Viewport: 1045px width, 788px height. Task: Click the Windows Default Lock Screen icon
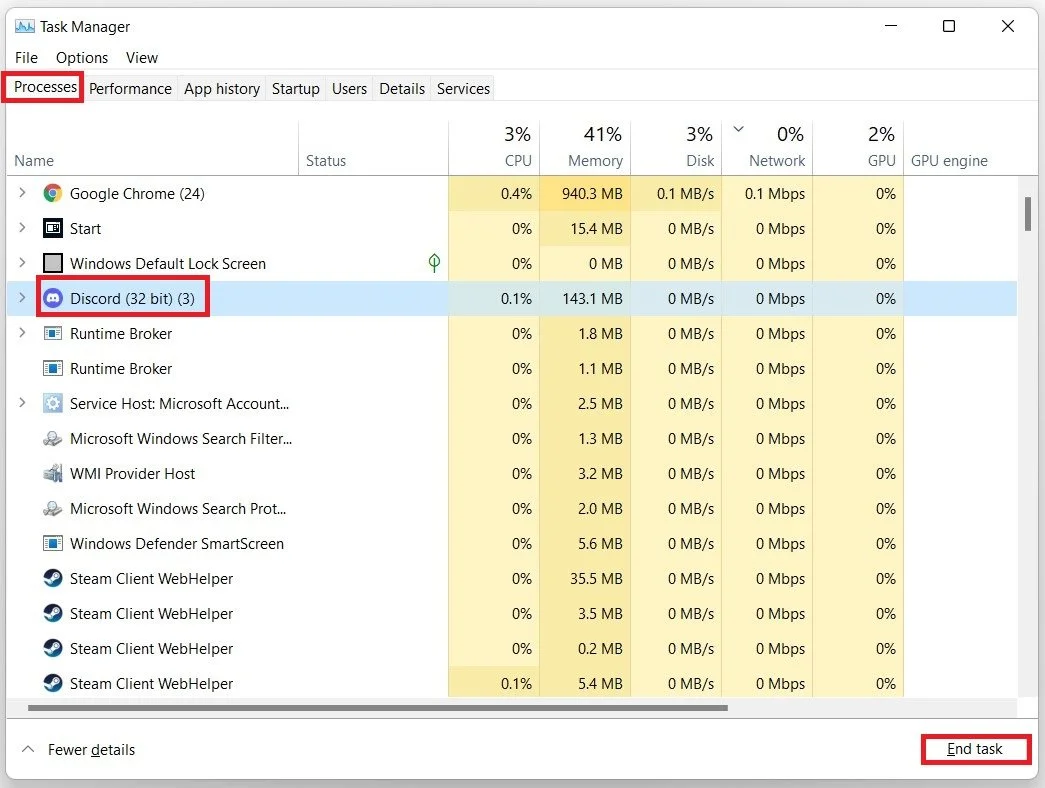coord(53,263)
